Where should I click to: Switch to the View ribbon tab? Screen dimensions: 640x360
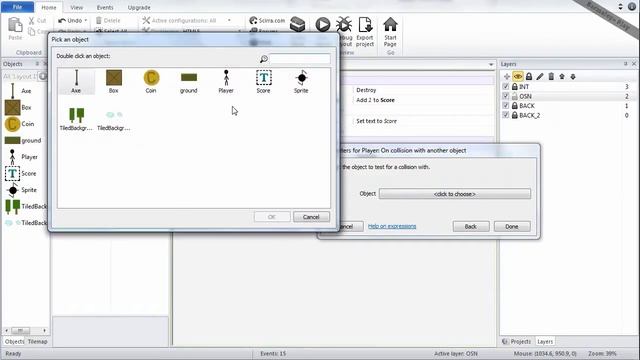click(76, 7)
